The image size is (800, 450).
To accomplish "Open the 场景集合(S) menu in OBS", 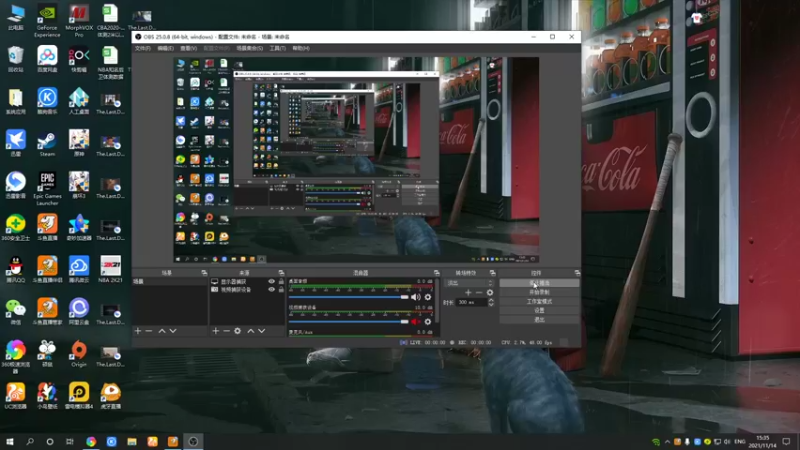I will (x=249, y=48).
